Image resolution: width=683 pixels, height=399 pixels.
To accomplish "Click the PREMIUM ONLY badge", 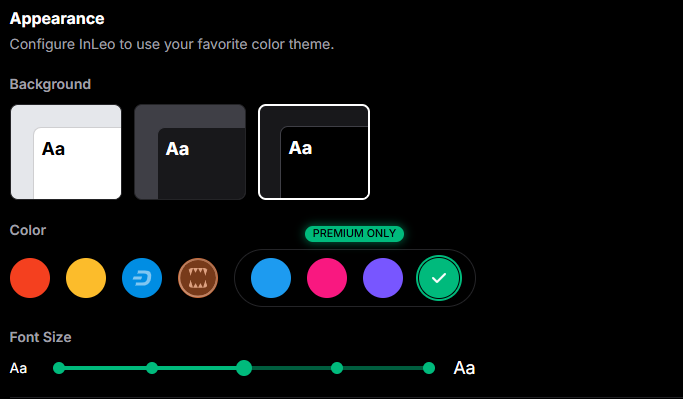I will [x=354, y=233].
